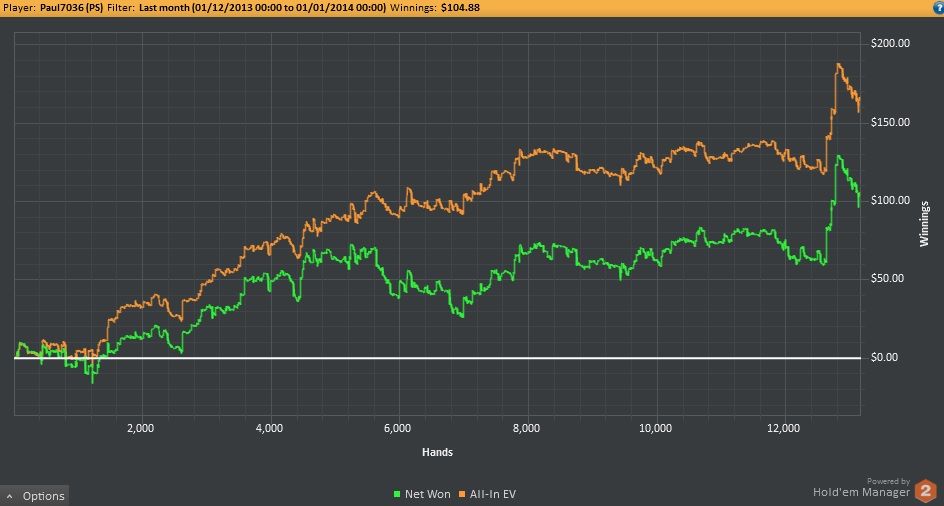Toggle the All-In EV legend label
The image size is (944, 506).
[x=492, y=495]
